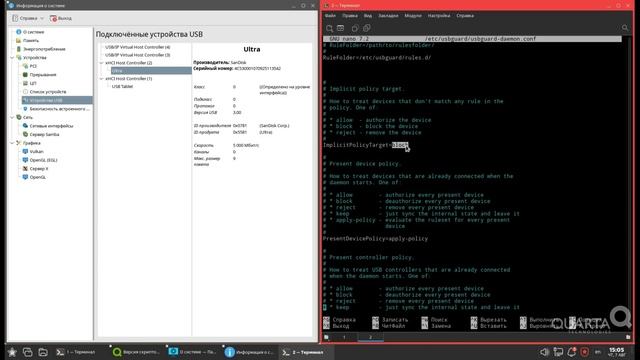Screen dimensions: 640x360
Task: Open Закладки menu in terminal window
Action: pyautogui.click(x=388, y=16)
